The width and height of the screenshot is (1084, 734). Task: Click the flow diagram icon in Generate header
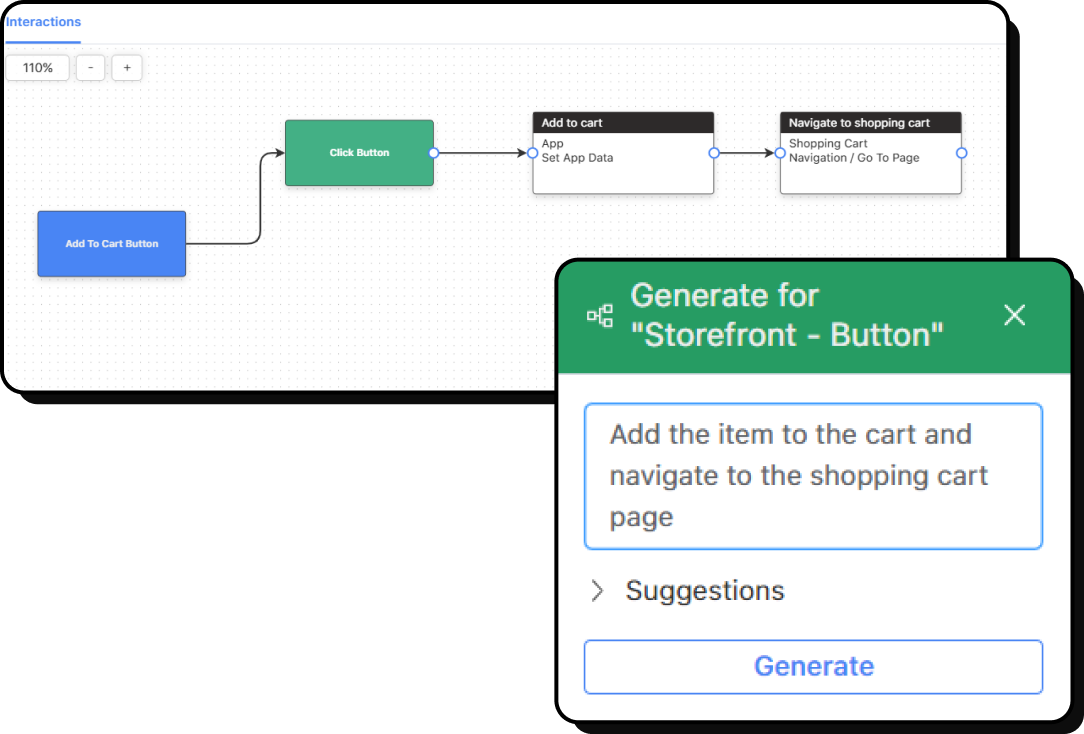point(600,317)
